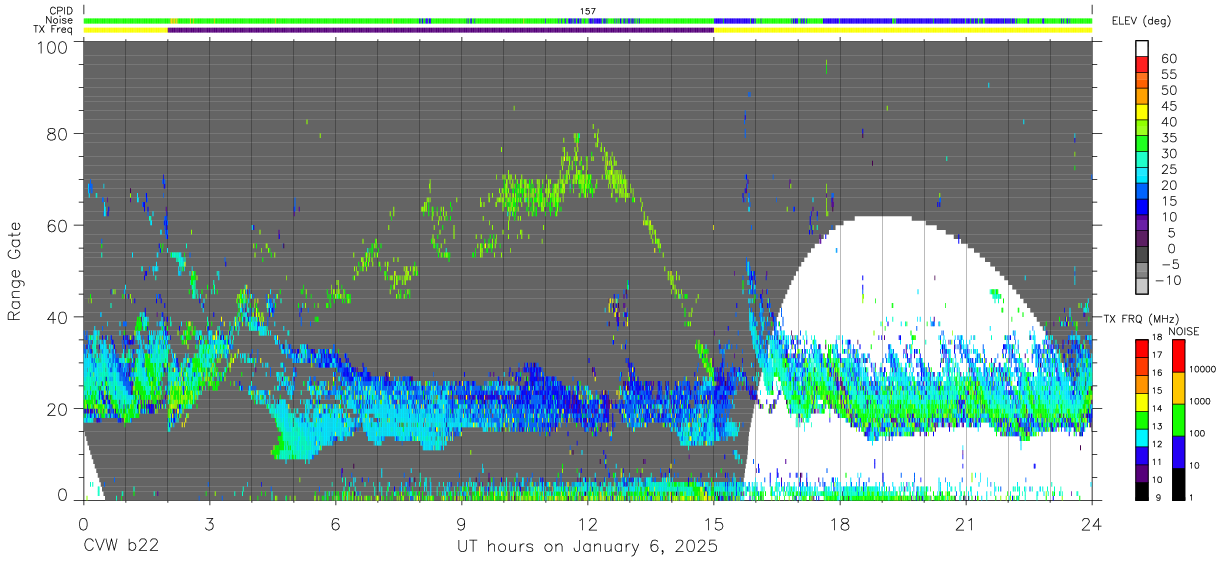Select the 'CPID' label at top left
1228x567 pixels.
[x=62, y=11]
